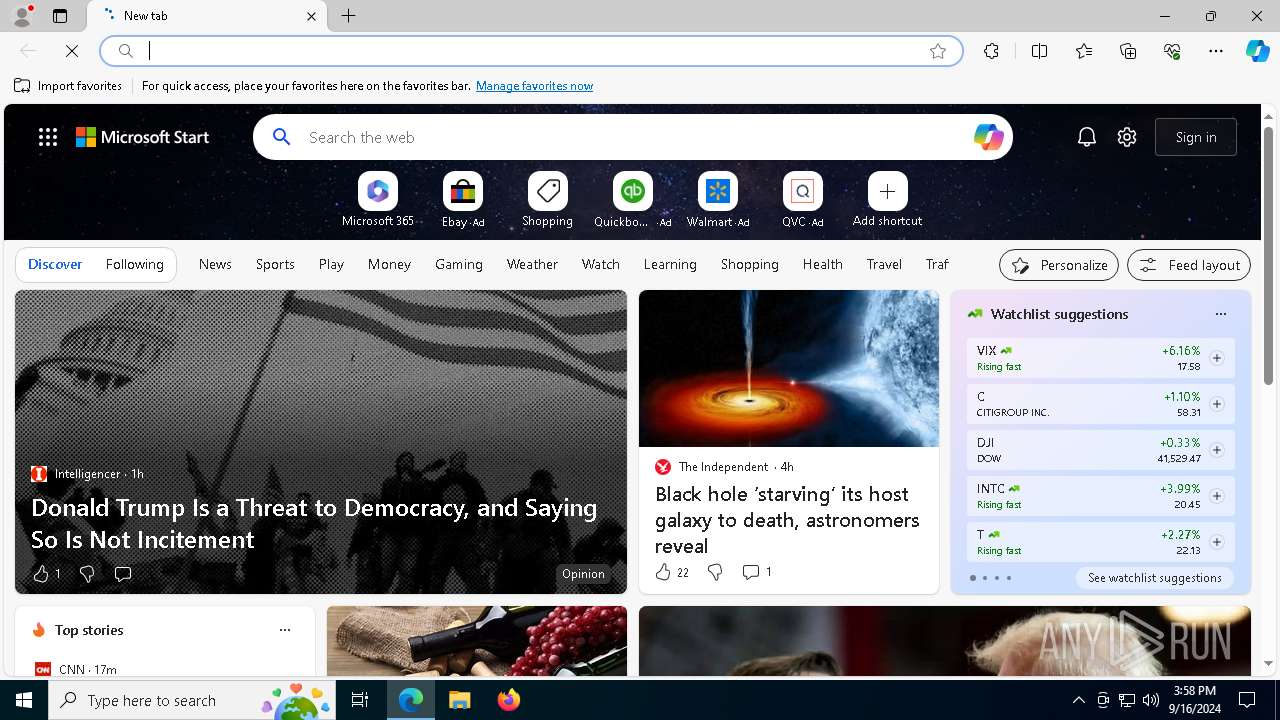Launch Copilot from the web search box

[x=988, y=137]
